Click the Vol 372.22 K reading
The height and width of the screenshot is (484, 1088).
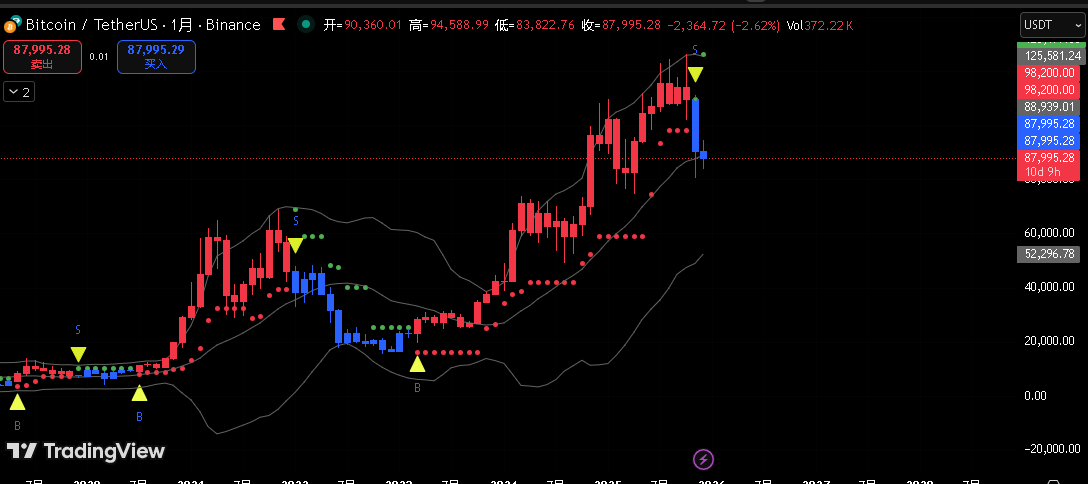point(820,26)
